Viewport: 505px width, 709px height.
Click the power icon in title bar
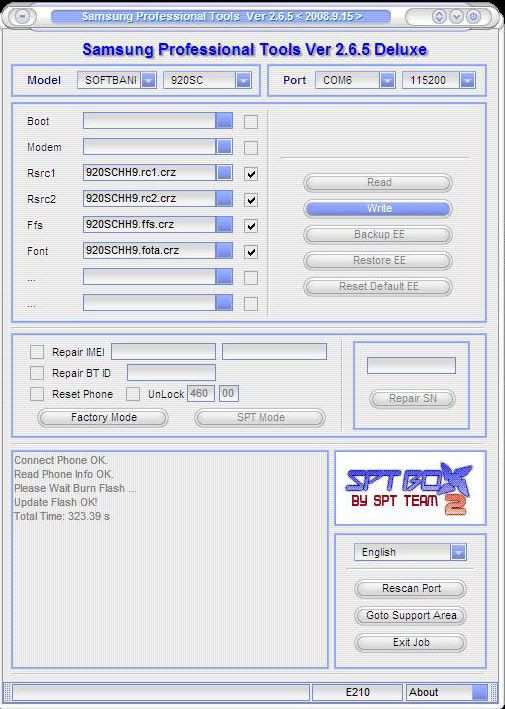click(473, 17)
